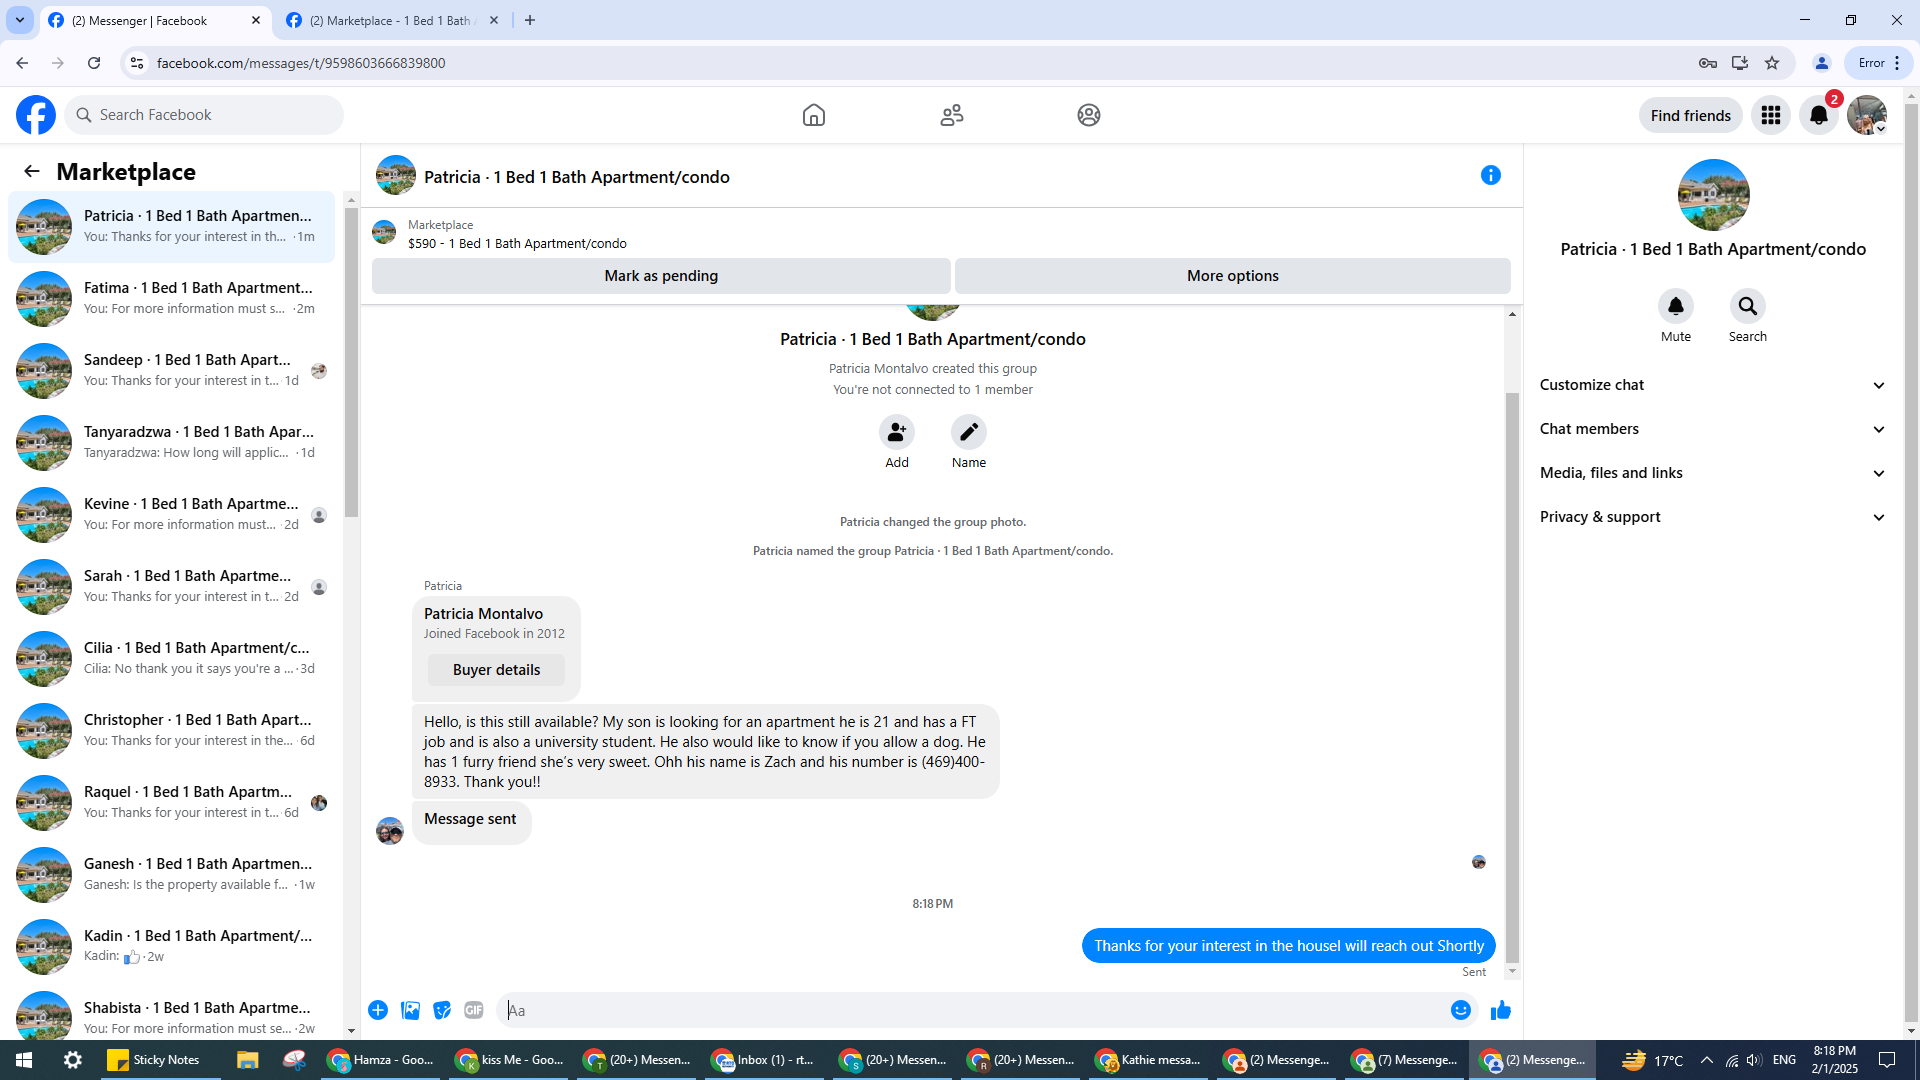Open the sticker chooser icon
This screenshot has height=1080, width=1920.
tap(442, 1010)
